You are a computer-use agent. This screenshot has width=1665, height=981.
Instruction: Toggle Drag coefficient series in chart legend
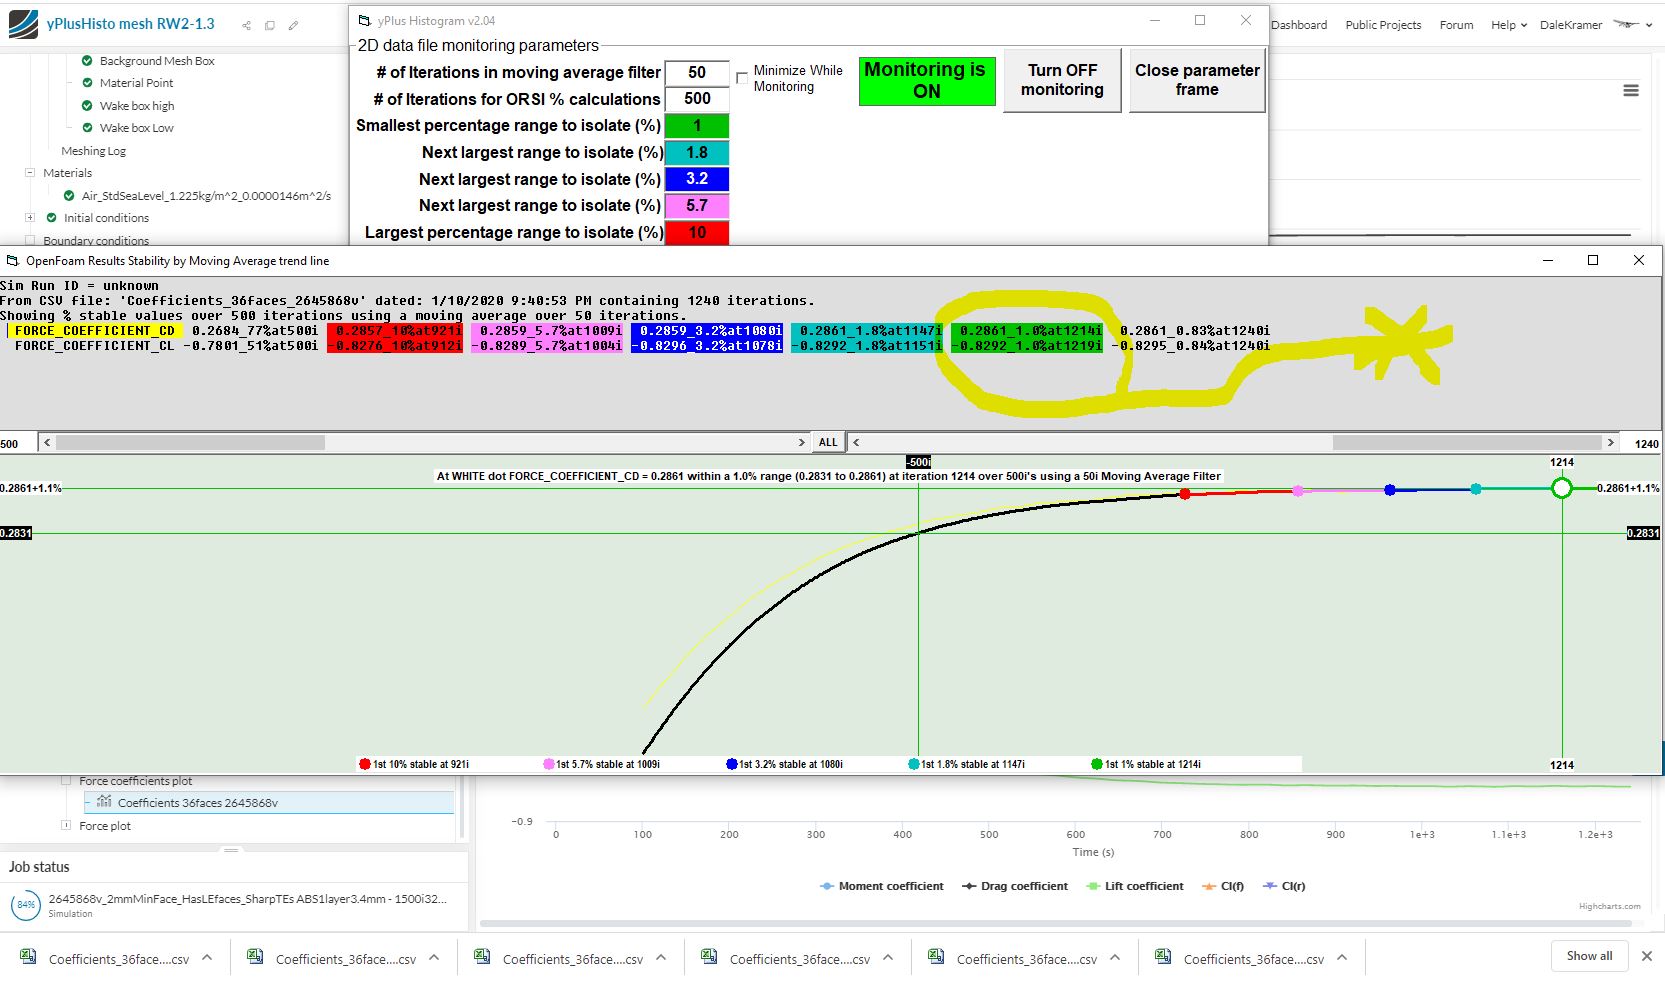click(x=1014, y=886)
